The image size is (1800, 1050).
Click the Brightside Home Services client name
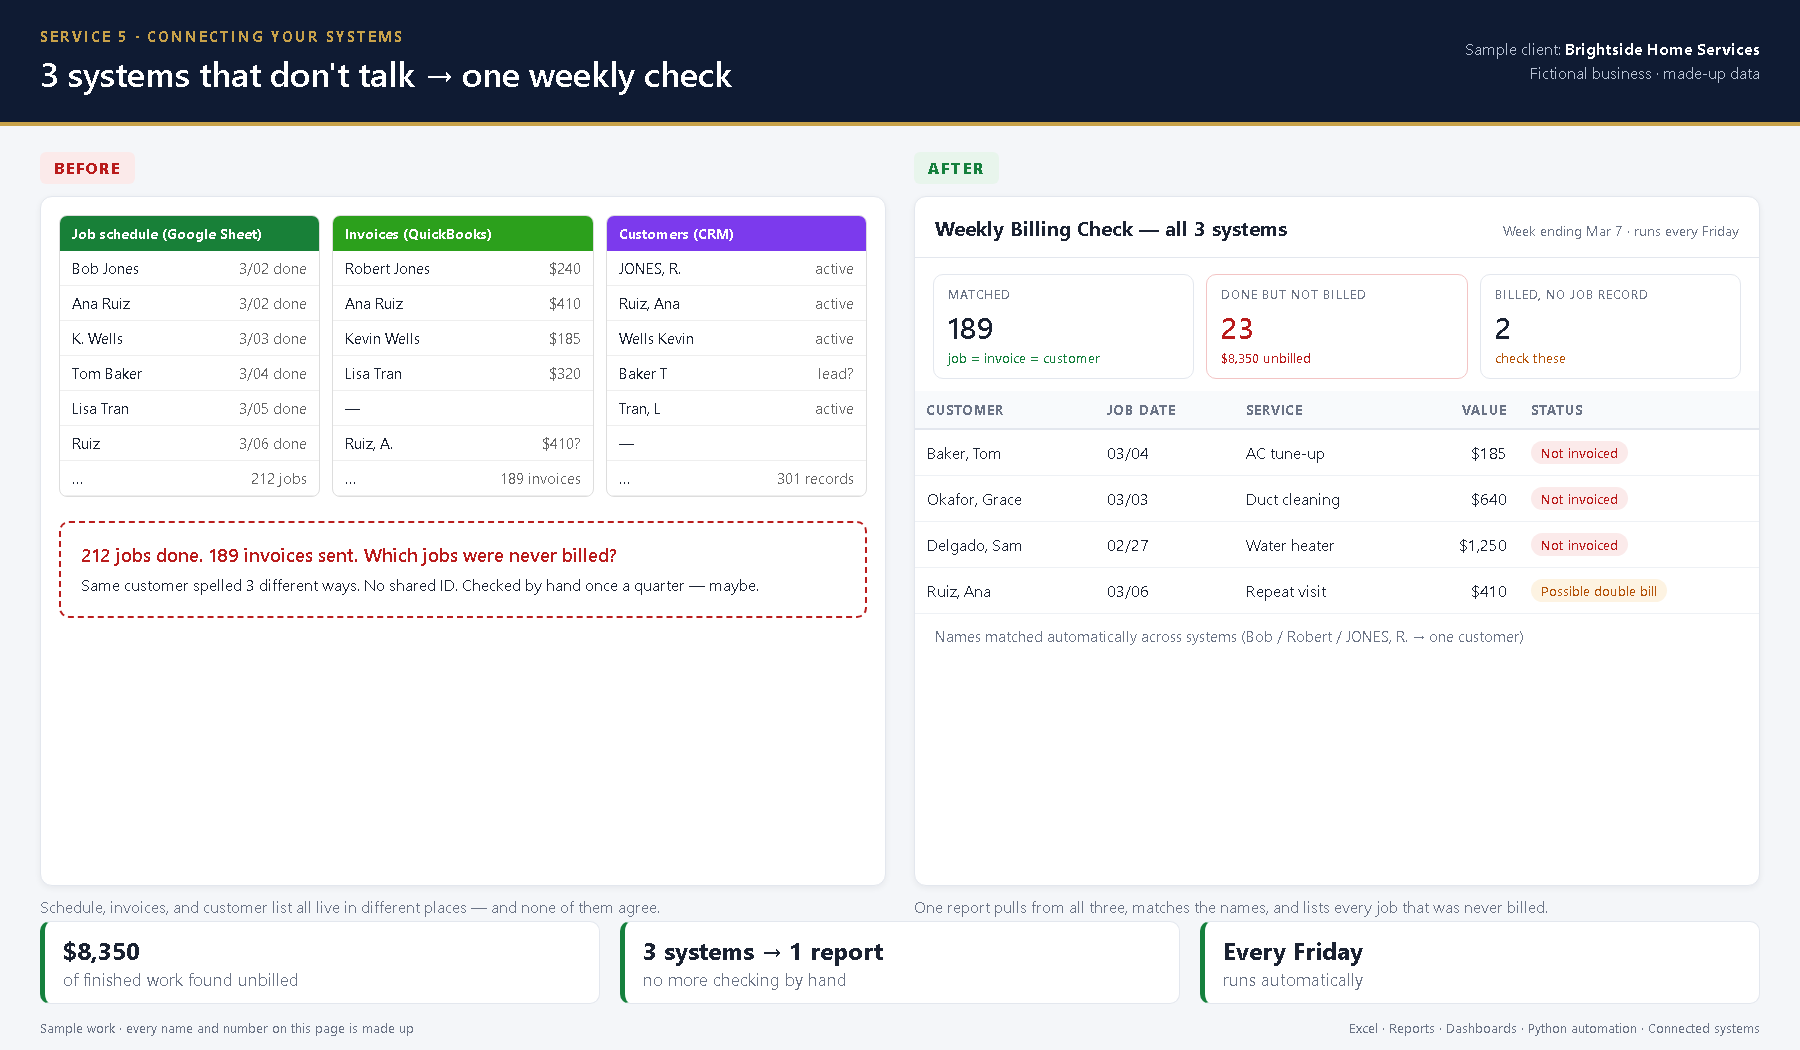1662,49
